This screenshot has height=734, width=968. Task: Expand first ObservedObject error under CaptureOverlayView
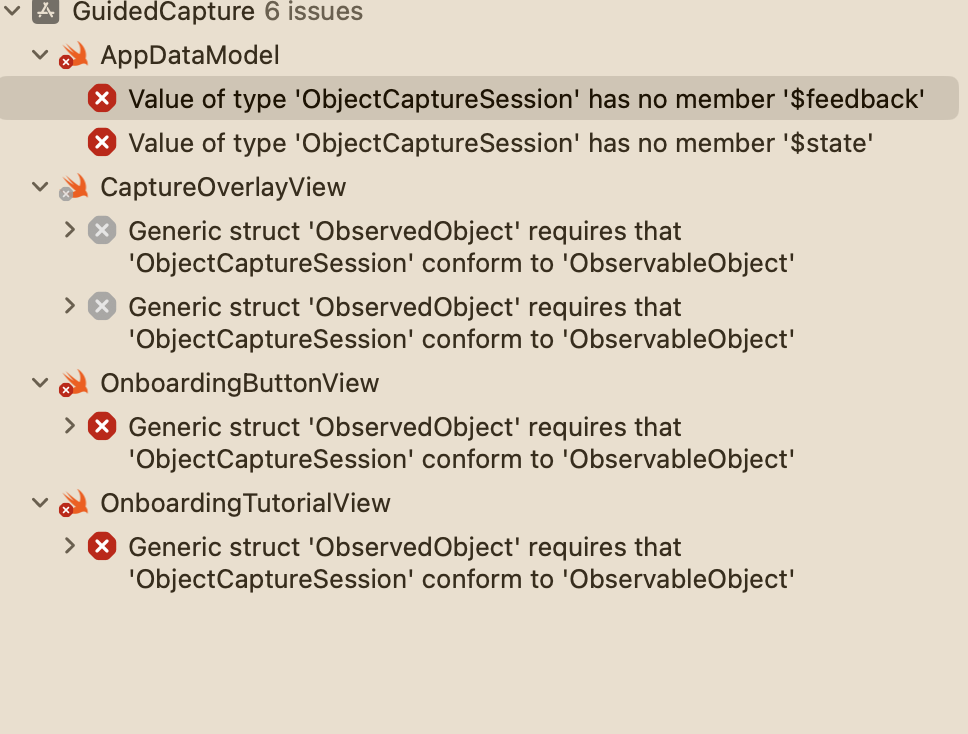point(70,230)
